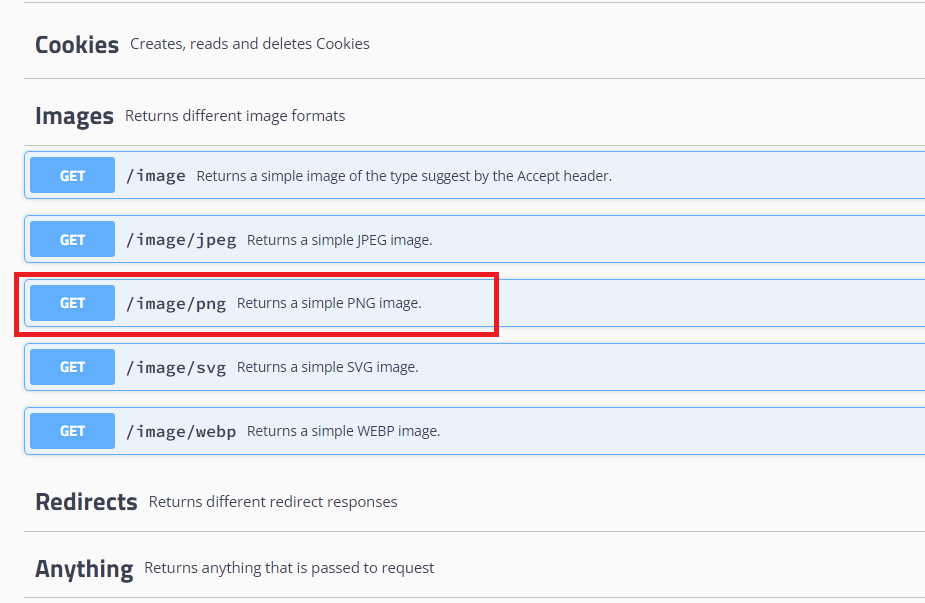
Task: Open the /image/webp endpoint path
Action: click(x=181, y=431)
